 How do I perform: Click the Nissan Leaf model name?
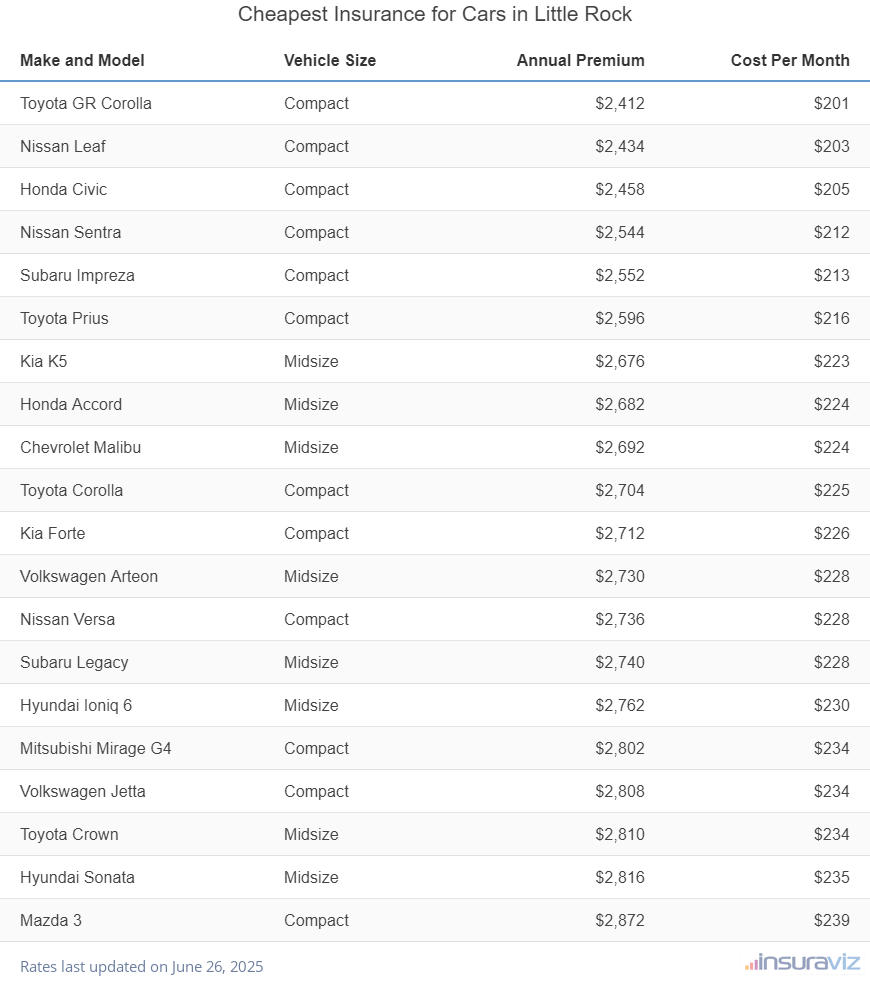(x=63, y=146)
